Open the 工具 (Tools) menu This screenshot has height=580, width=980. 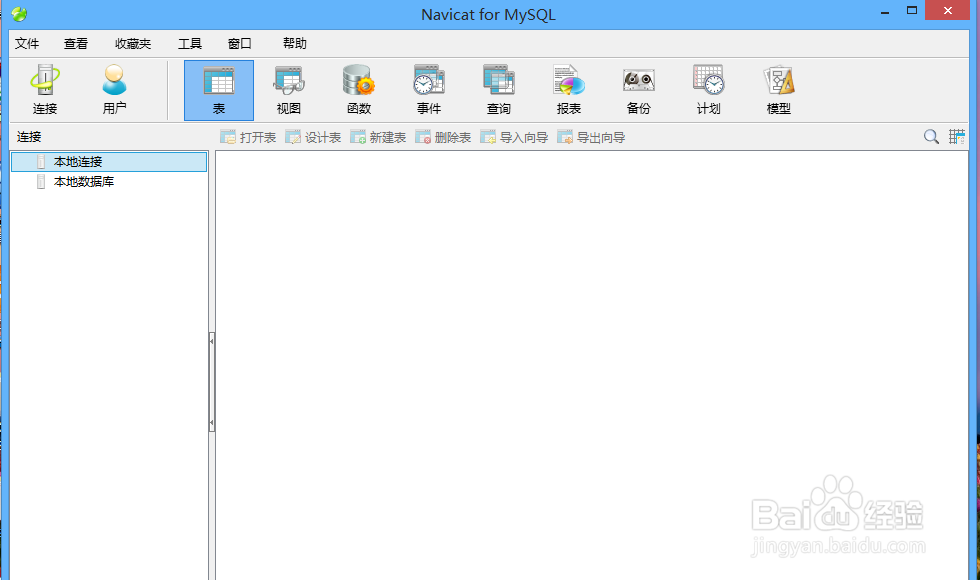click(190, 44)
